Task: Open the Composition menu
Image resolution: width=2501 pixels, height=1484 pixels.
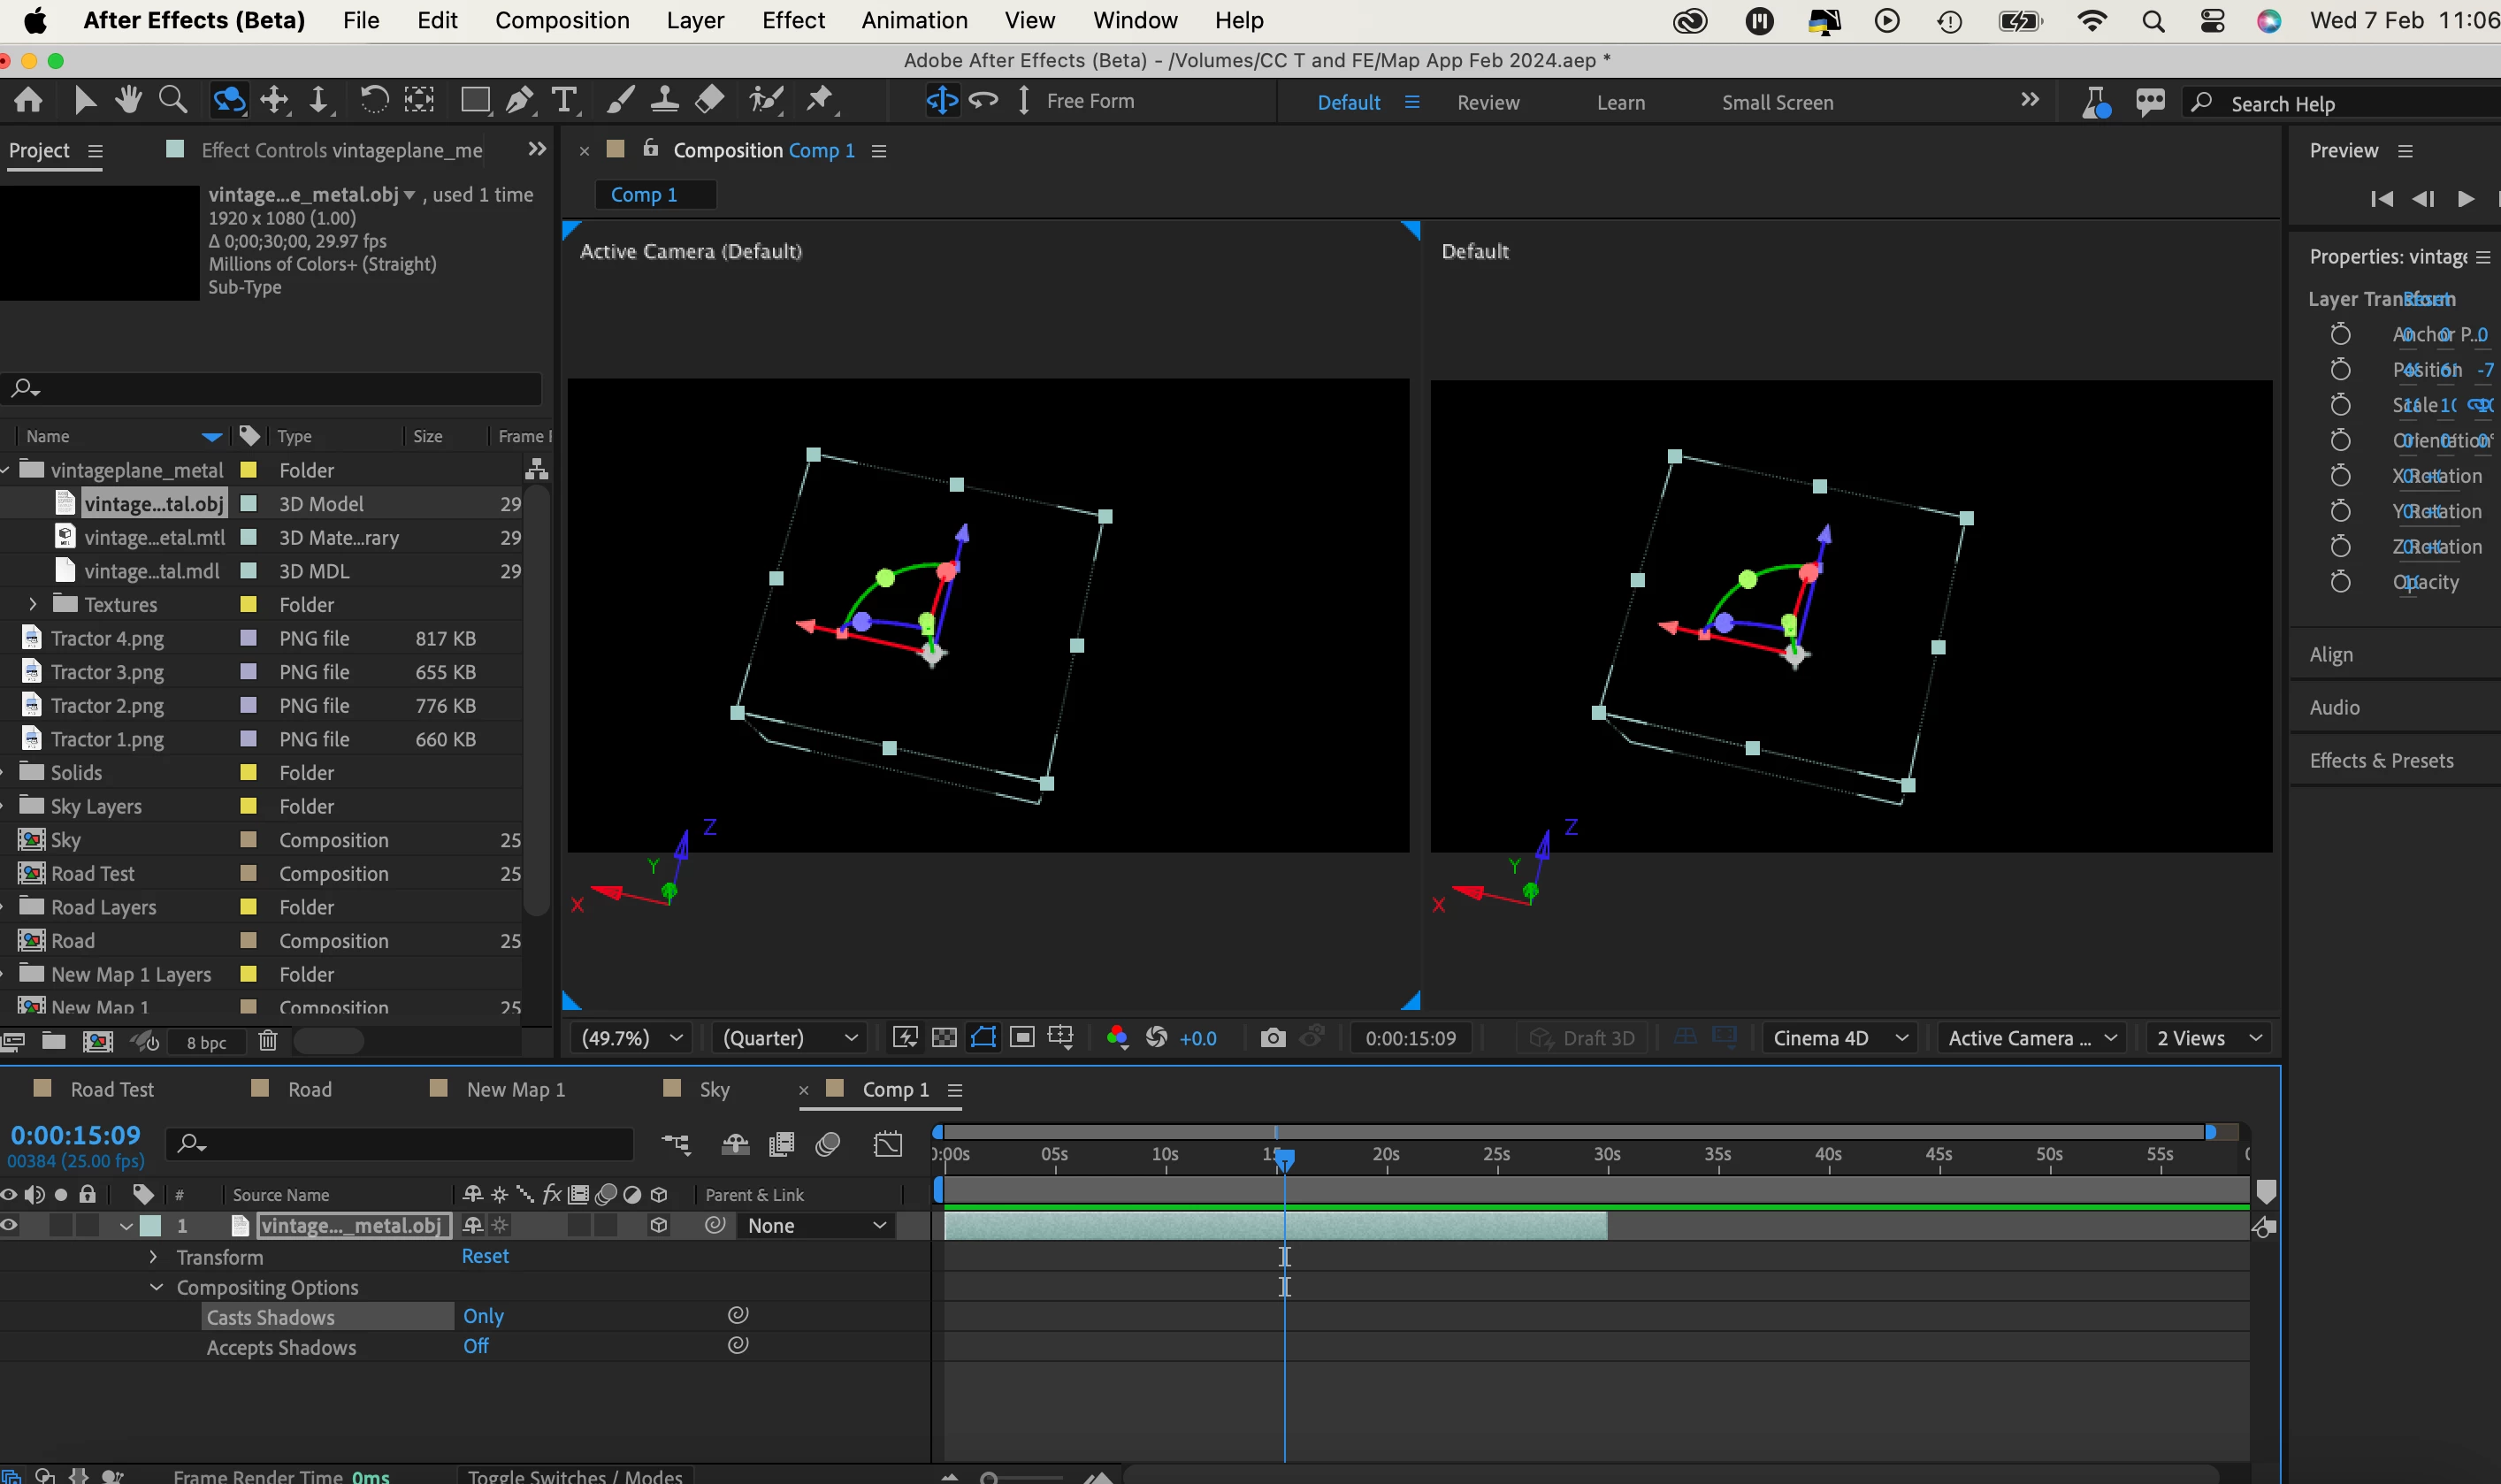Action: [x=562, y=20]
